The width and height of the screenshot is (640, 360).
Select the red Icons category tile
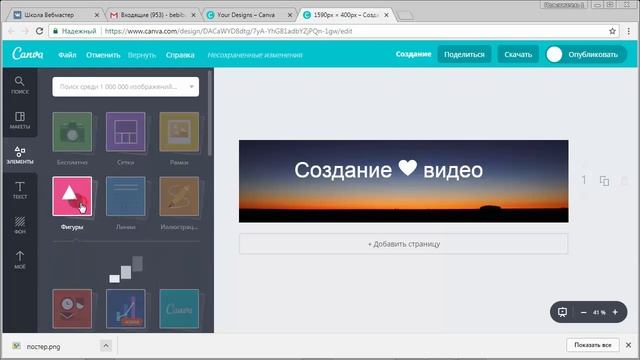click(72, 309)
